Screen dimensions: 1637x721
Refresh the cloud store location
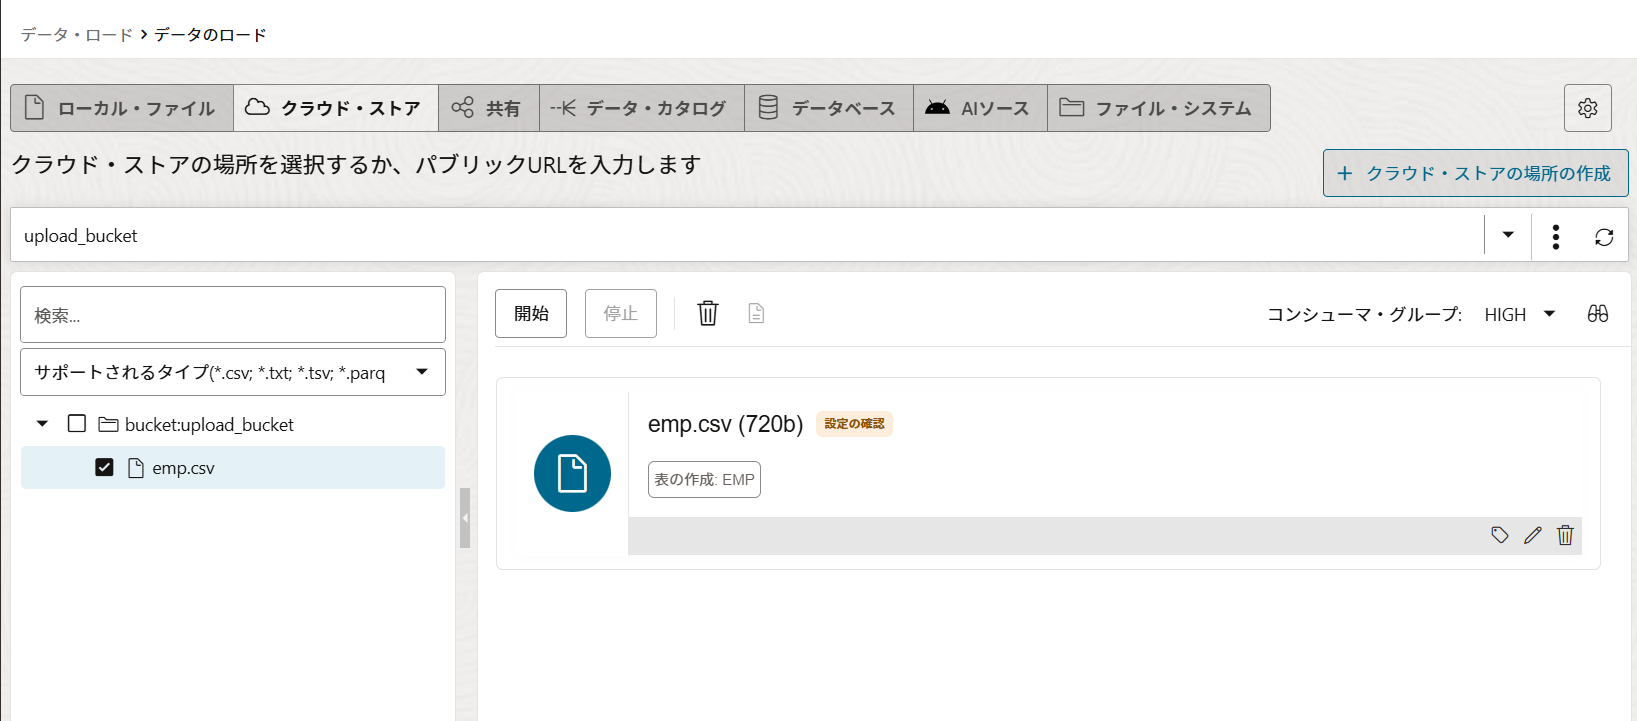coord(1604,237)
